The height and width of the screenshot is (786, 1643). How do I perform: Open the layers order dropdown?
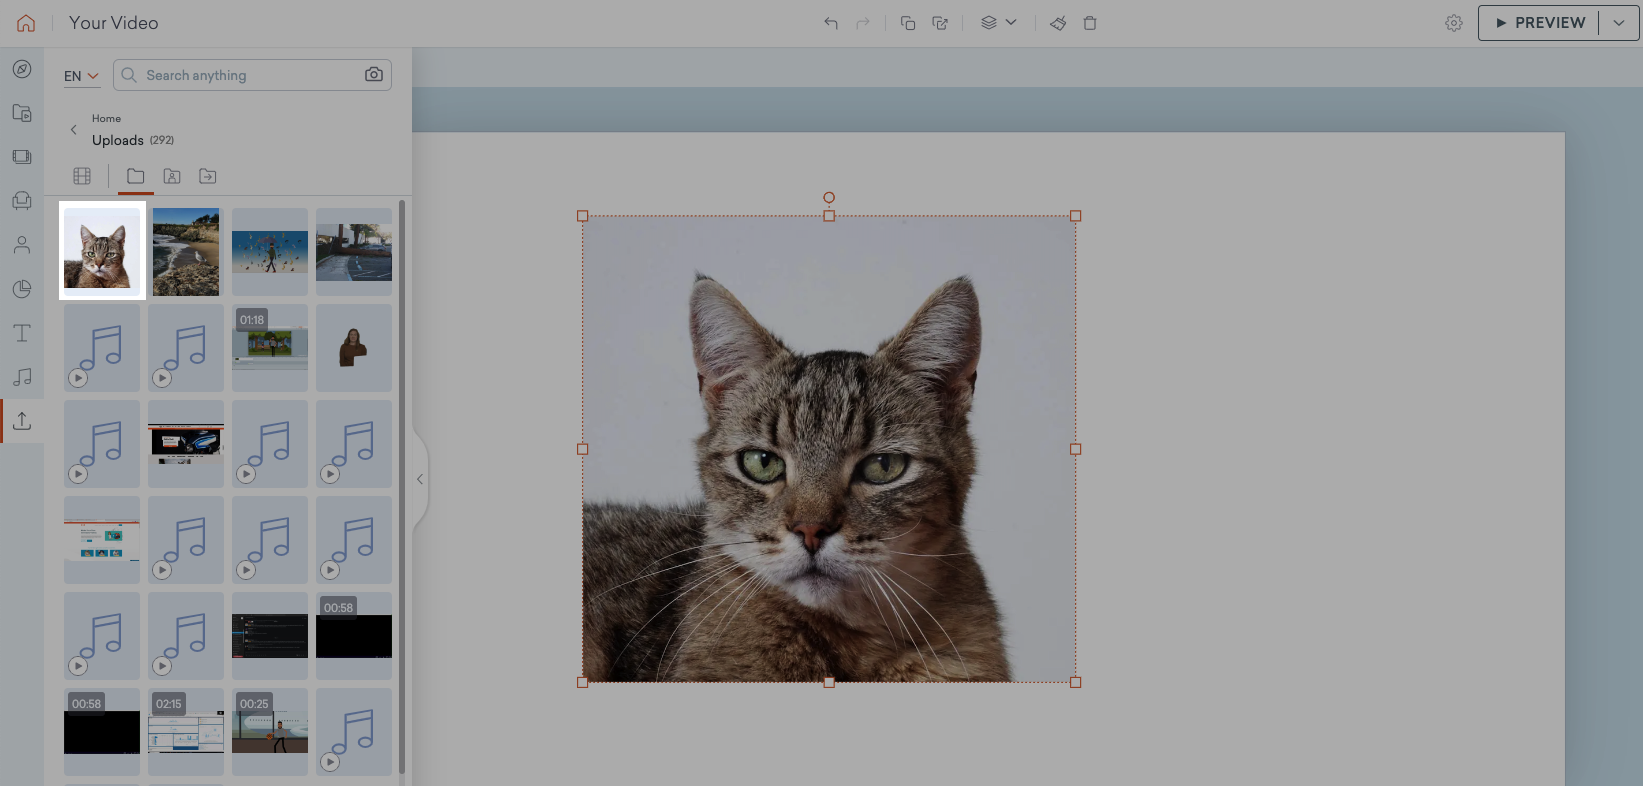(998, 23)
